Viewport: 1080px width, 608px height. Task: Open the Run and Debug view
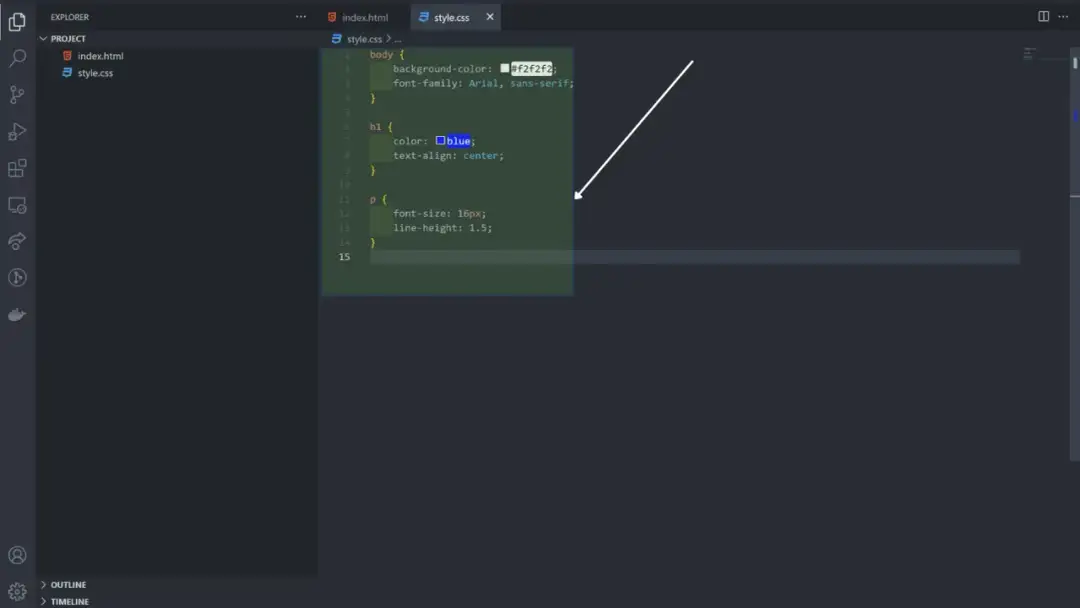tap(16, 131)
